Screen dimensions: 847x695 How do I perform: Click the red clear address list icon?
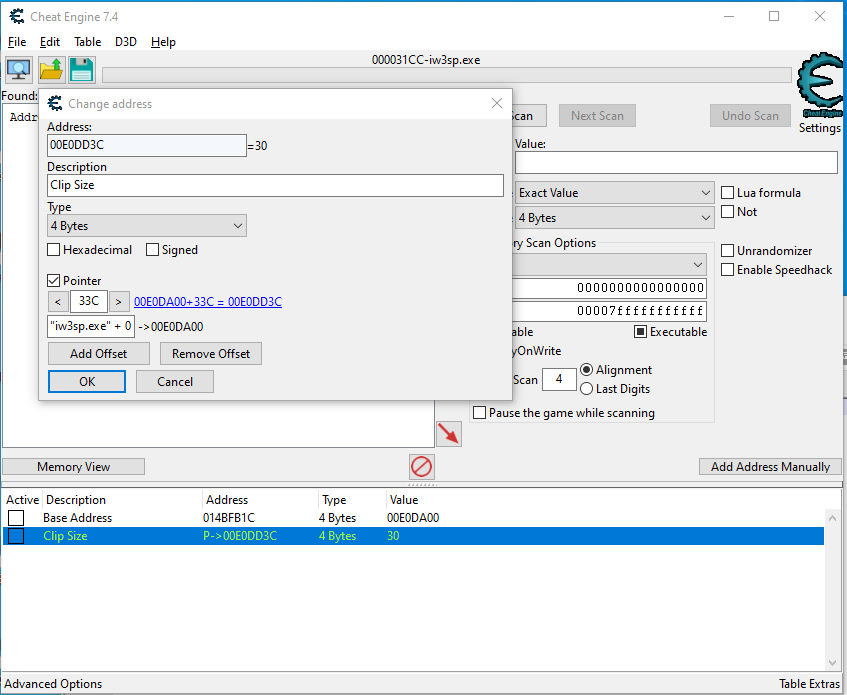[421, 467]
